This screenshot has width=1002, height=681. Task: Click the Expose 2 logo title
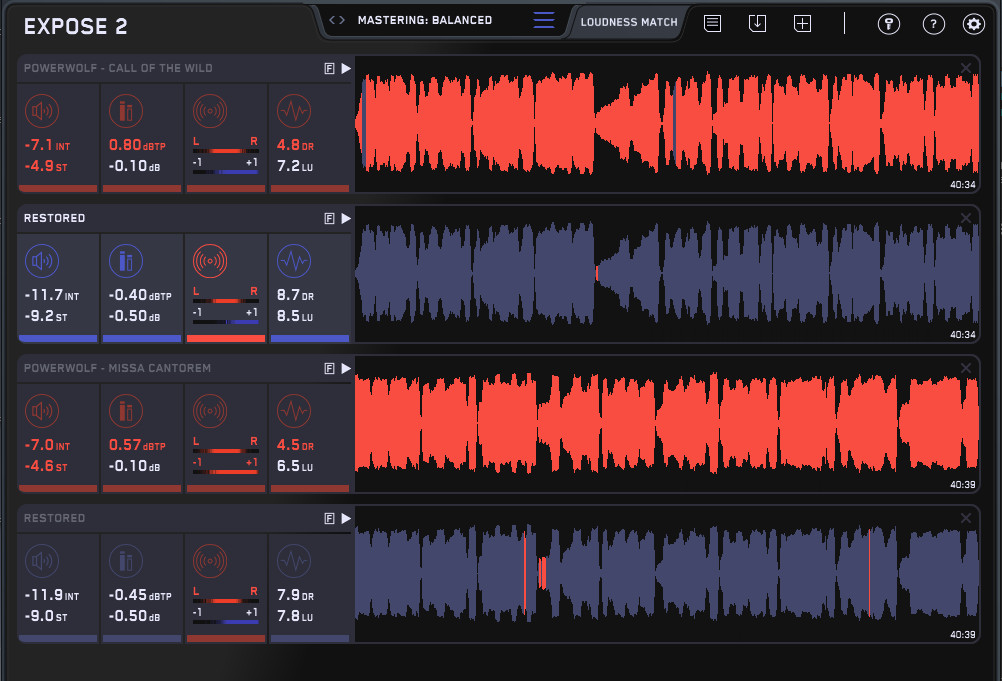pyautogui.click(x=75, y=26)
